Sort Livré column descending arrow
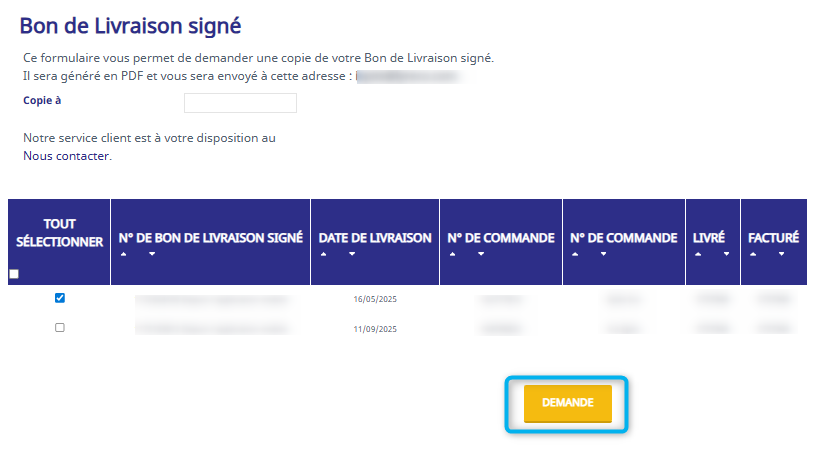 (x=726, y=254)
